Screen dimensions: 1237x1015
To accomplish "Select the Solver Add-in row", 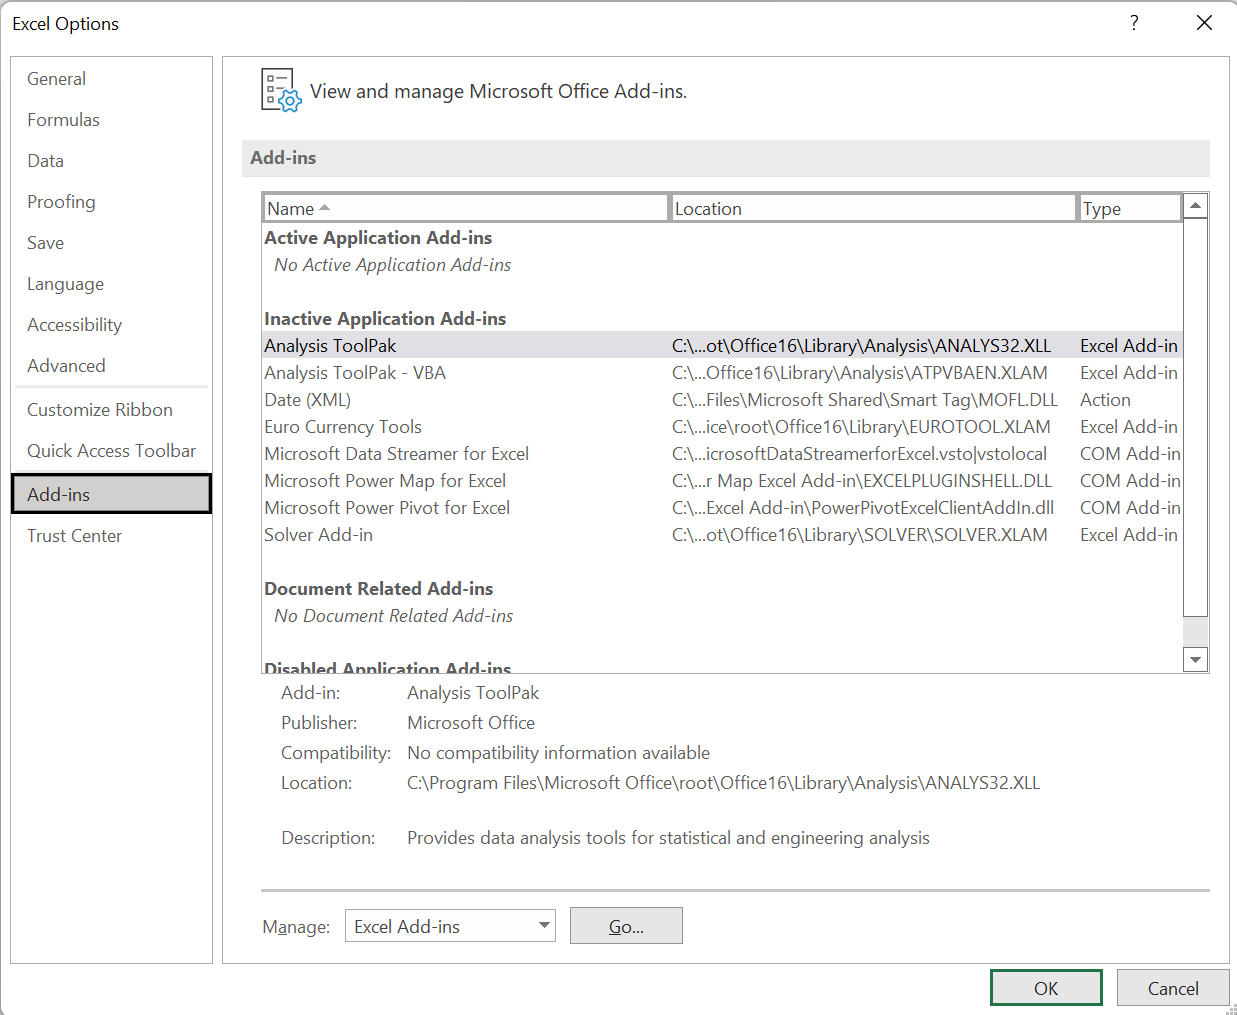I will coord(722,534).
